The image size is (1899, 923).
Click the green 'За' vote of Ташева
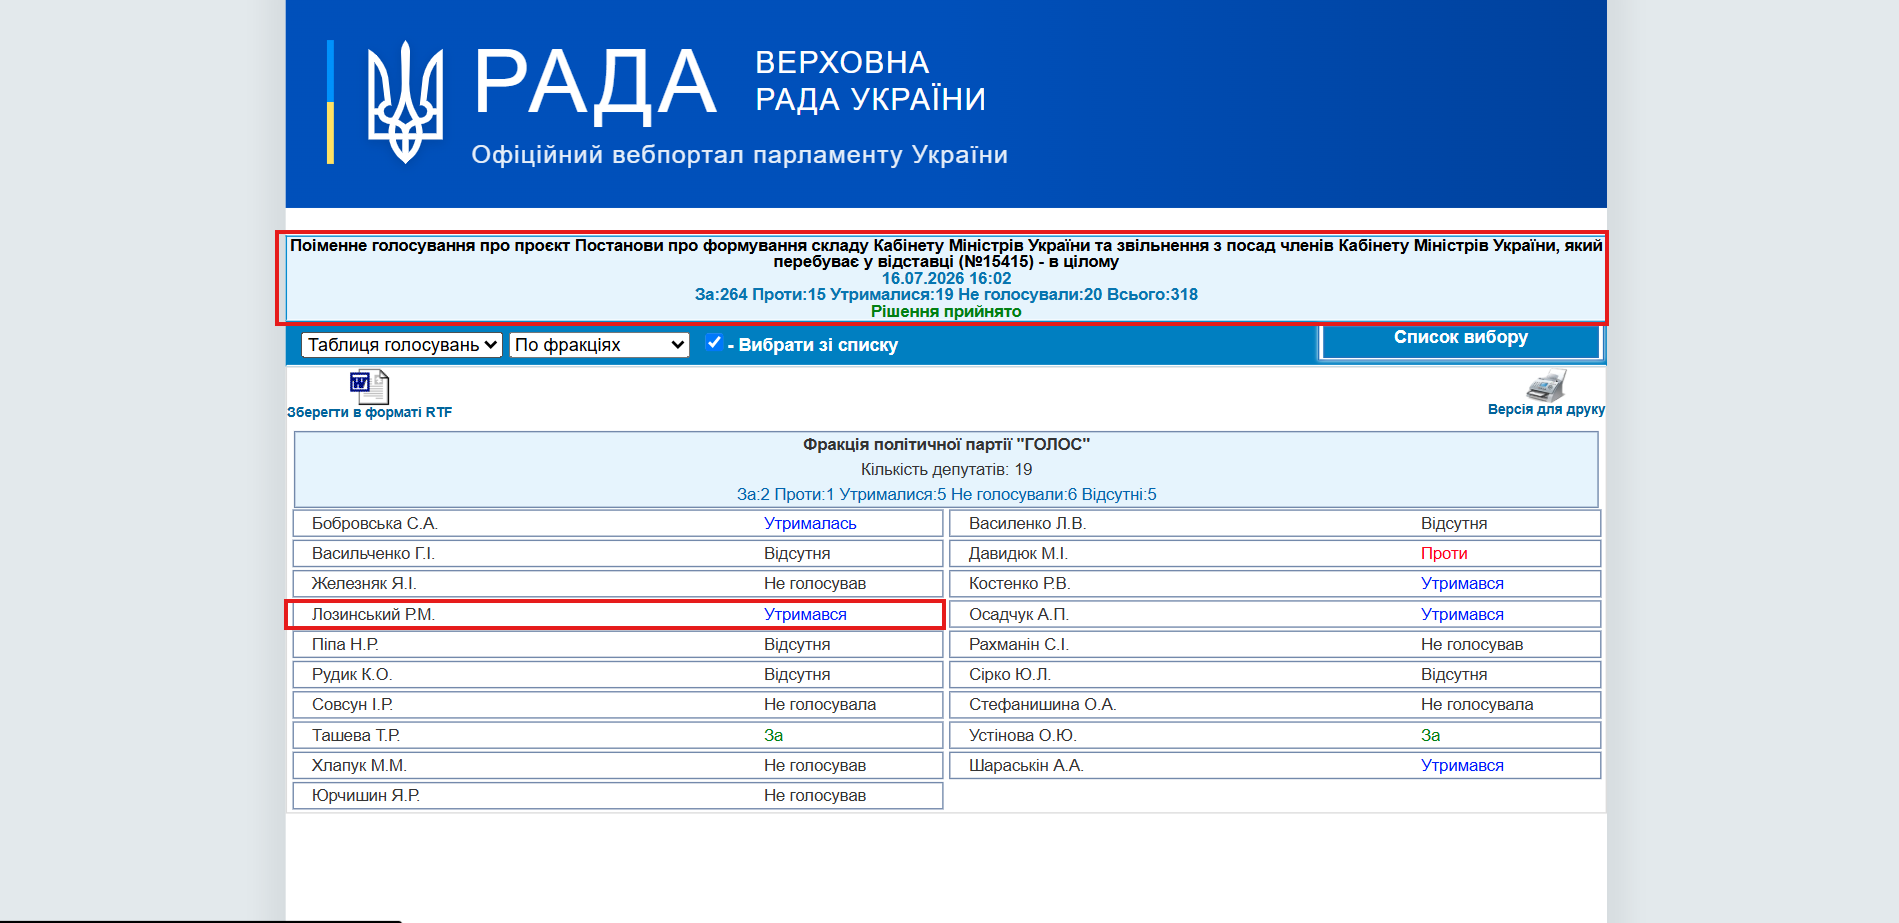click(773, 736)
